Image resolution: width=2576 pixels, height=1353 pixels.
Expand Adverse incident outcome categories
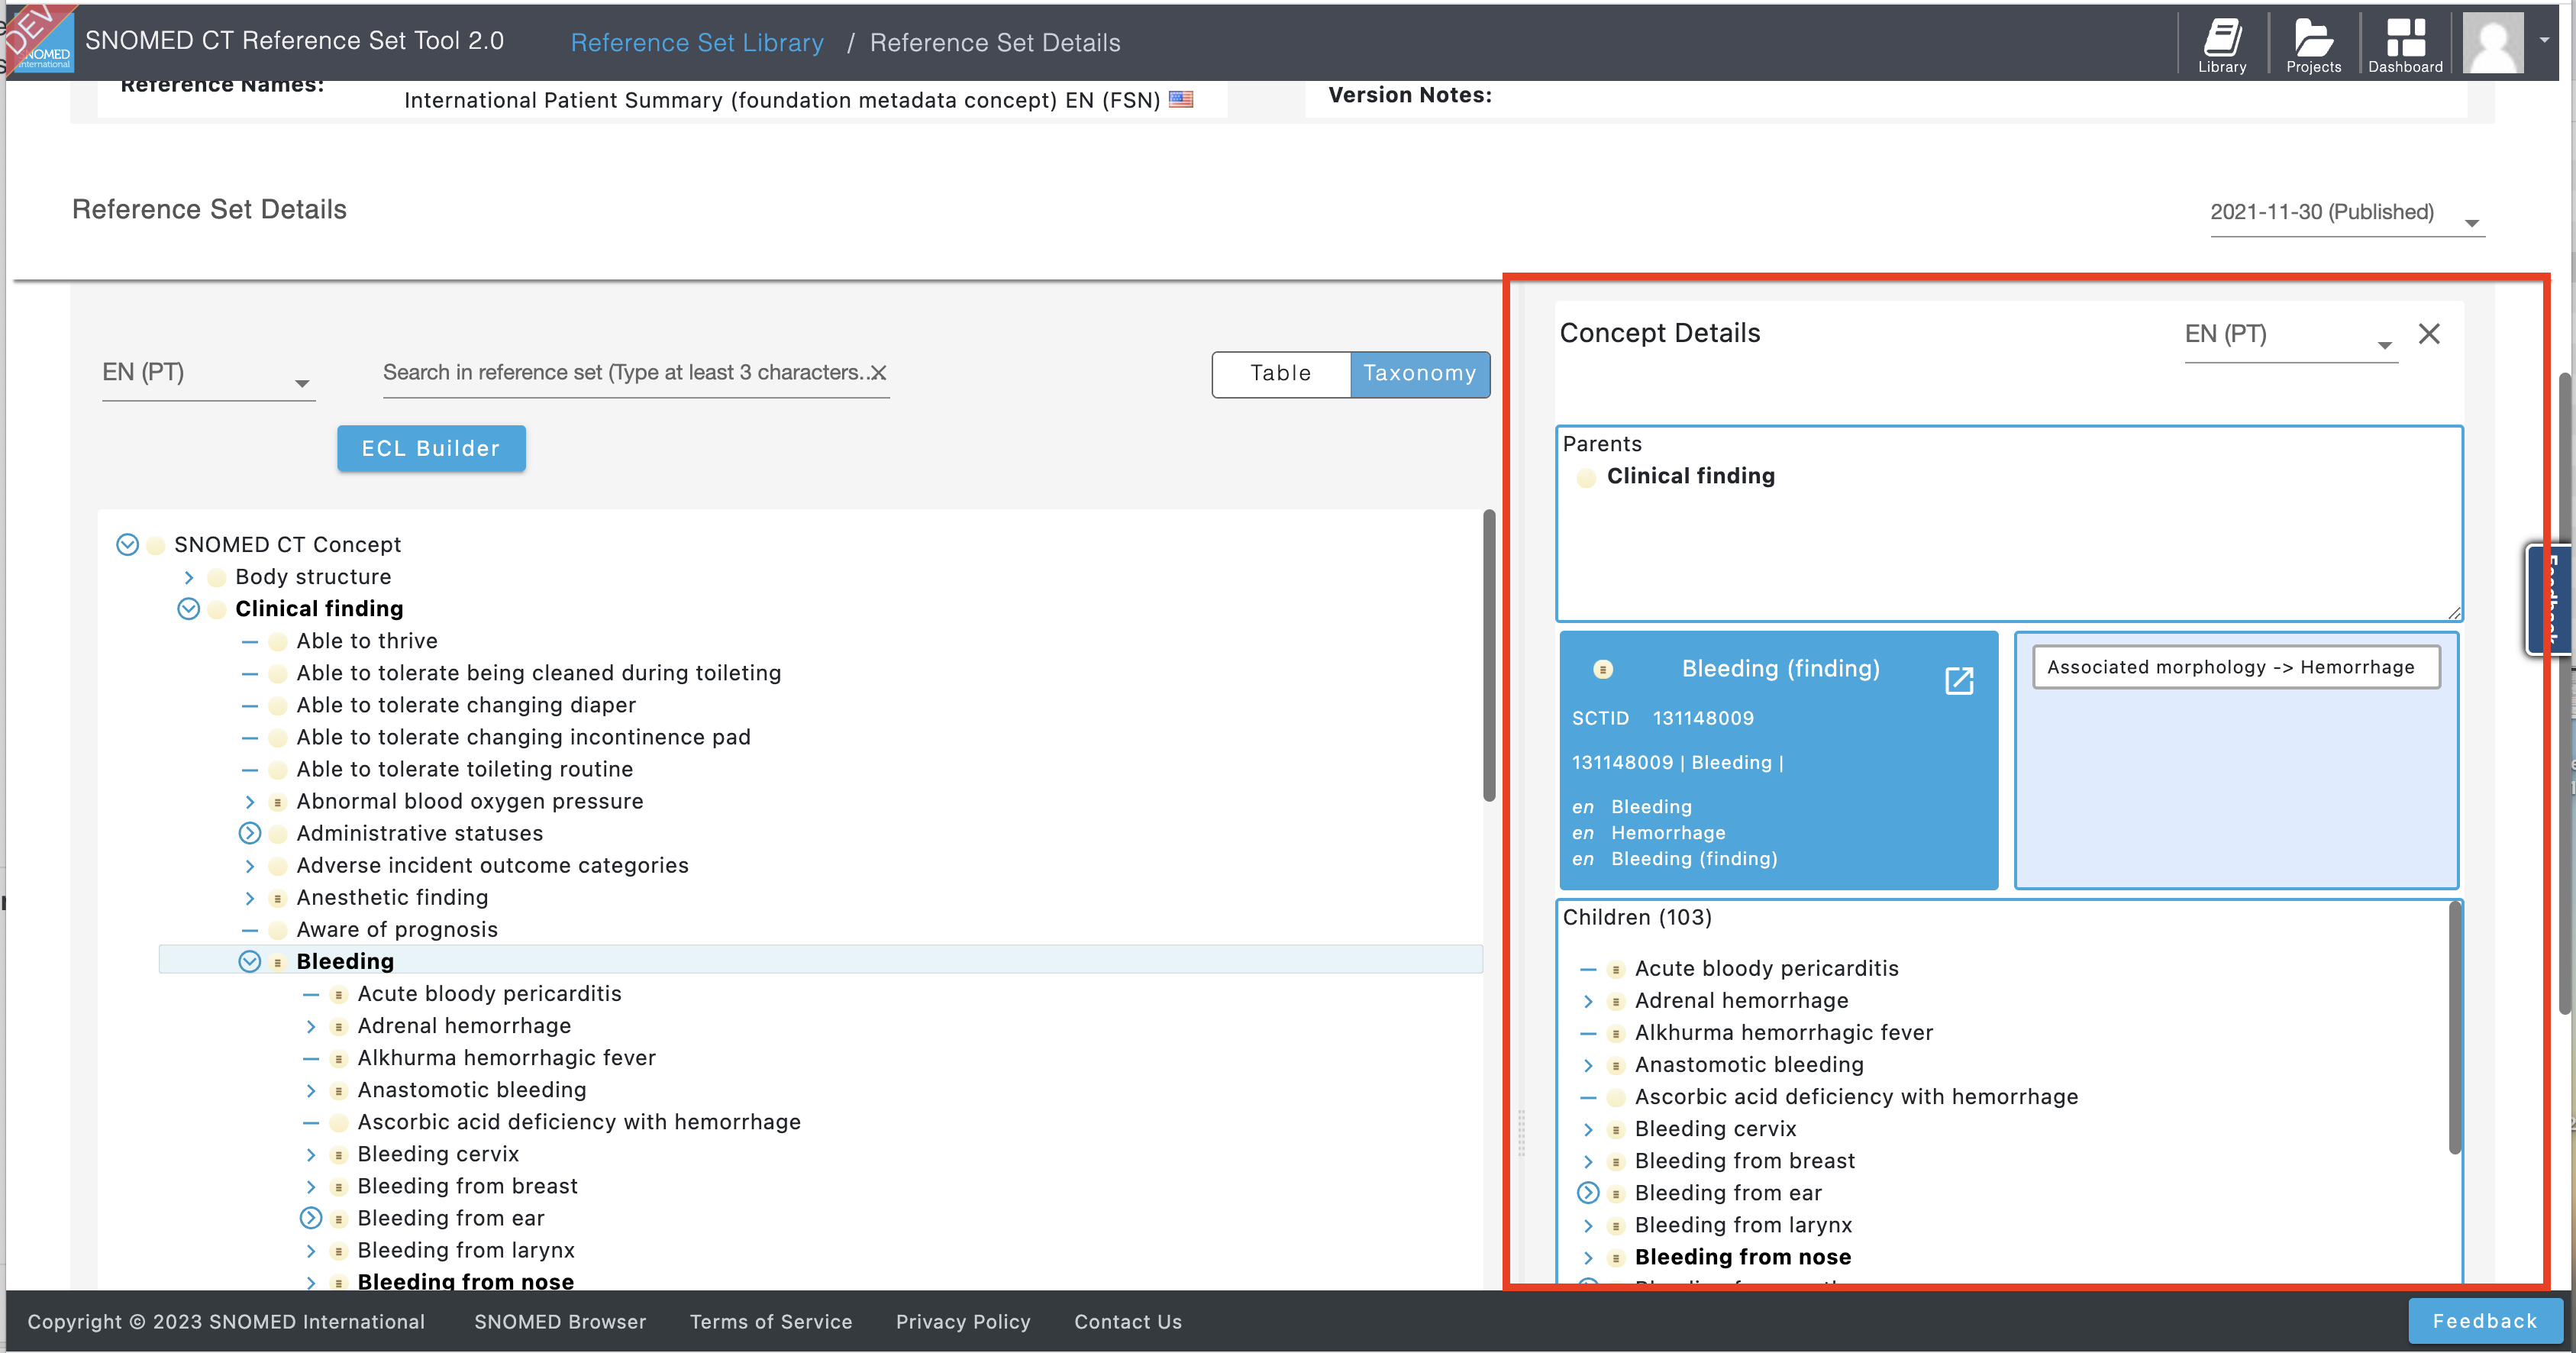250,866
